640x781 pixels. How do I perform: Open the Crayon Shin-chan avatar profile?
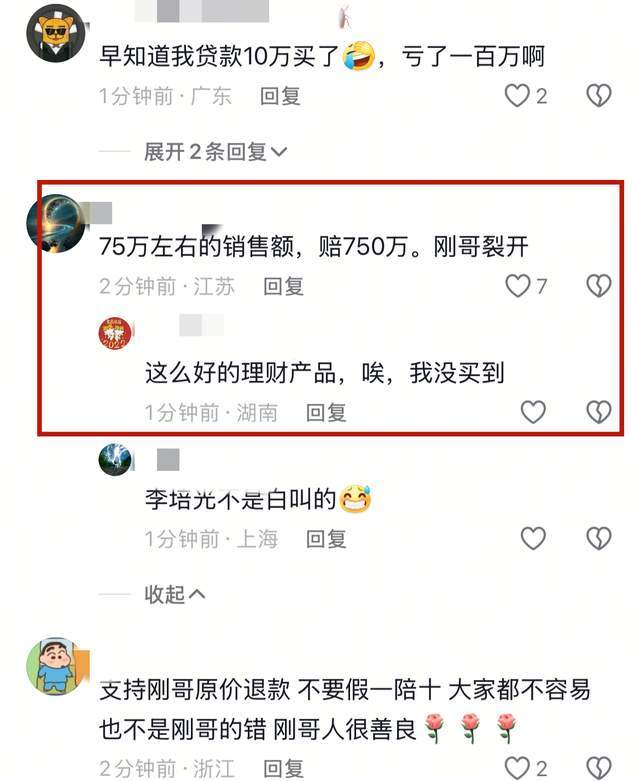[56, 666]
